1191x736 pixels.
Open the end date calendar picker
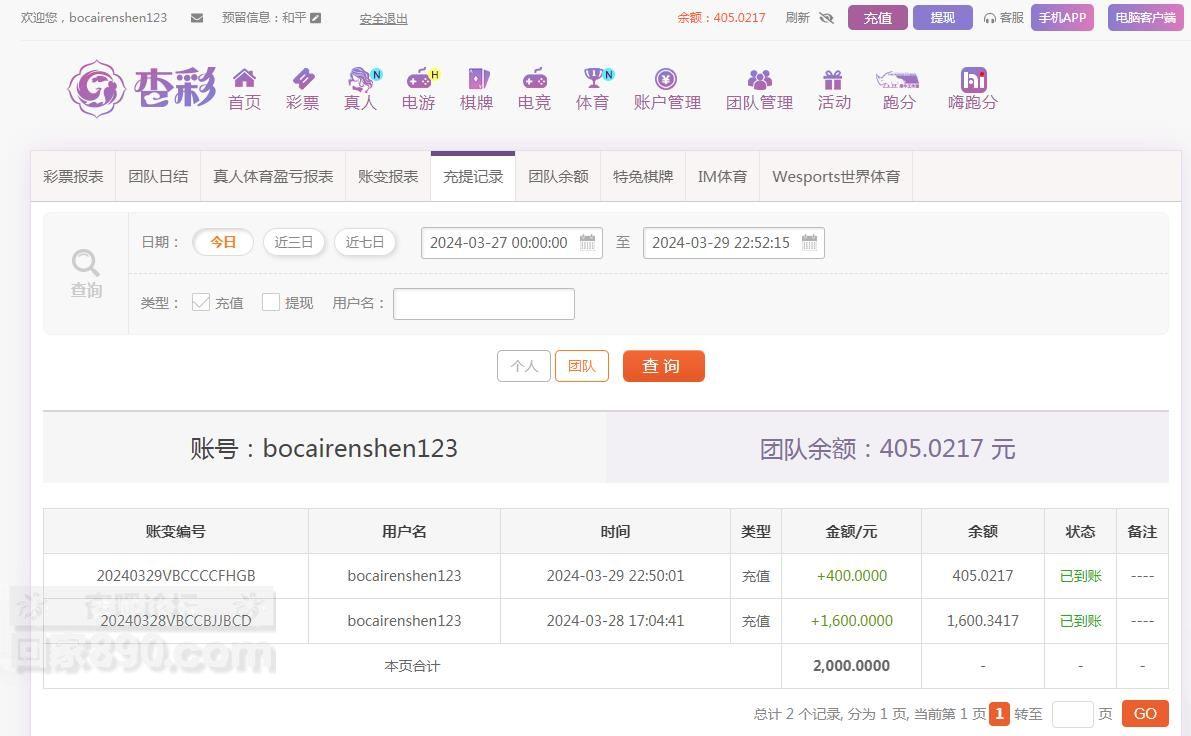pyautogui.click(x=810, y=242)
